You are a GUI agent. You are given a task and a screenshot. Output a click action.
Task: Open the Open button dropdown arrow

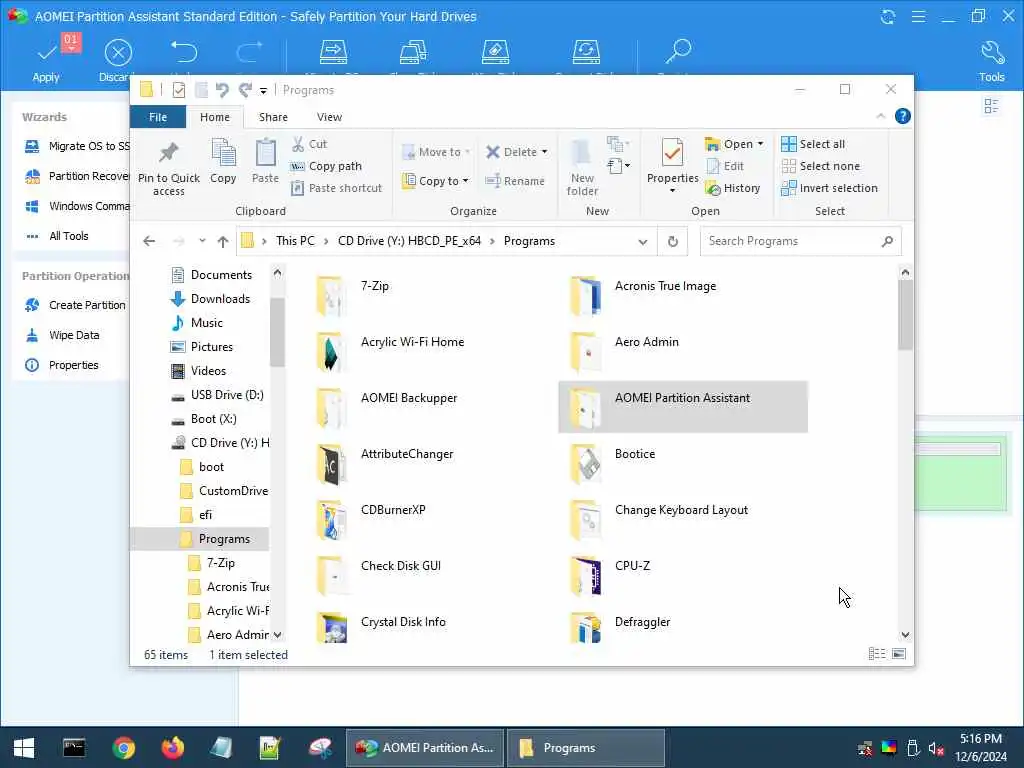[x=760, y=144]
